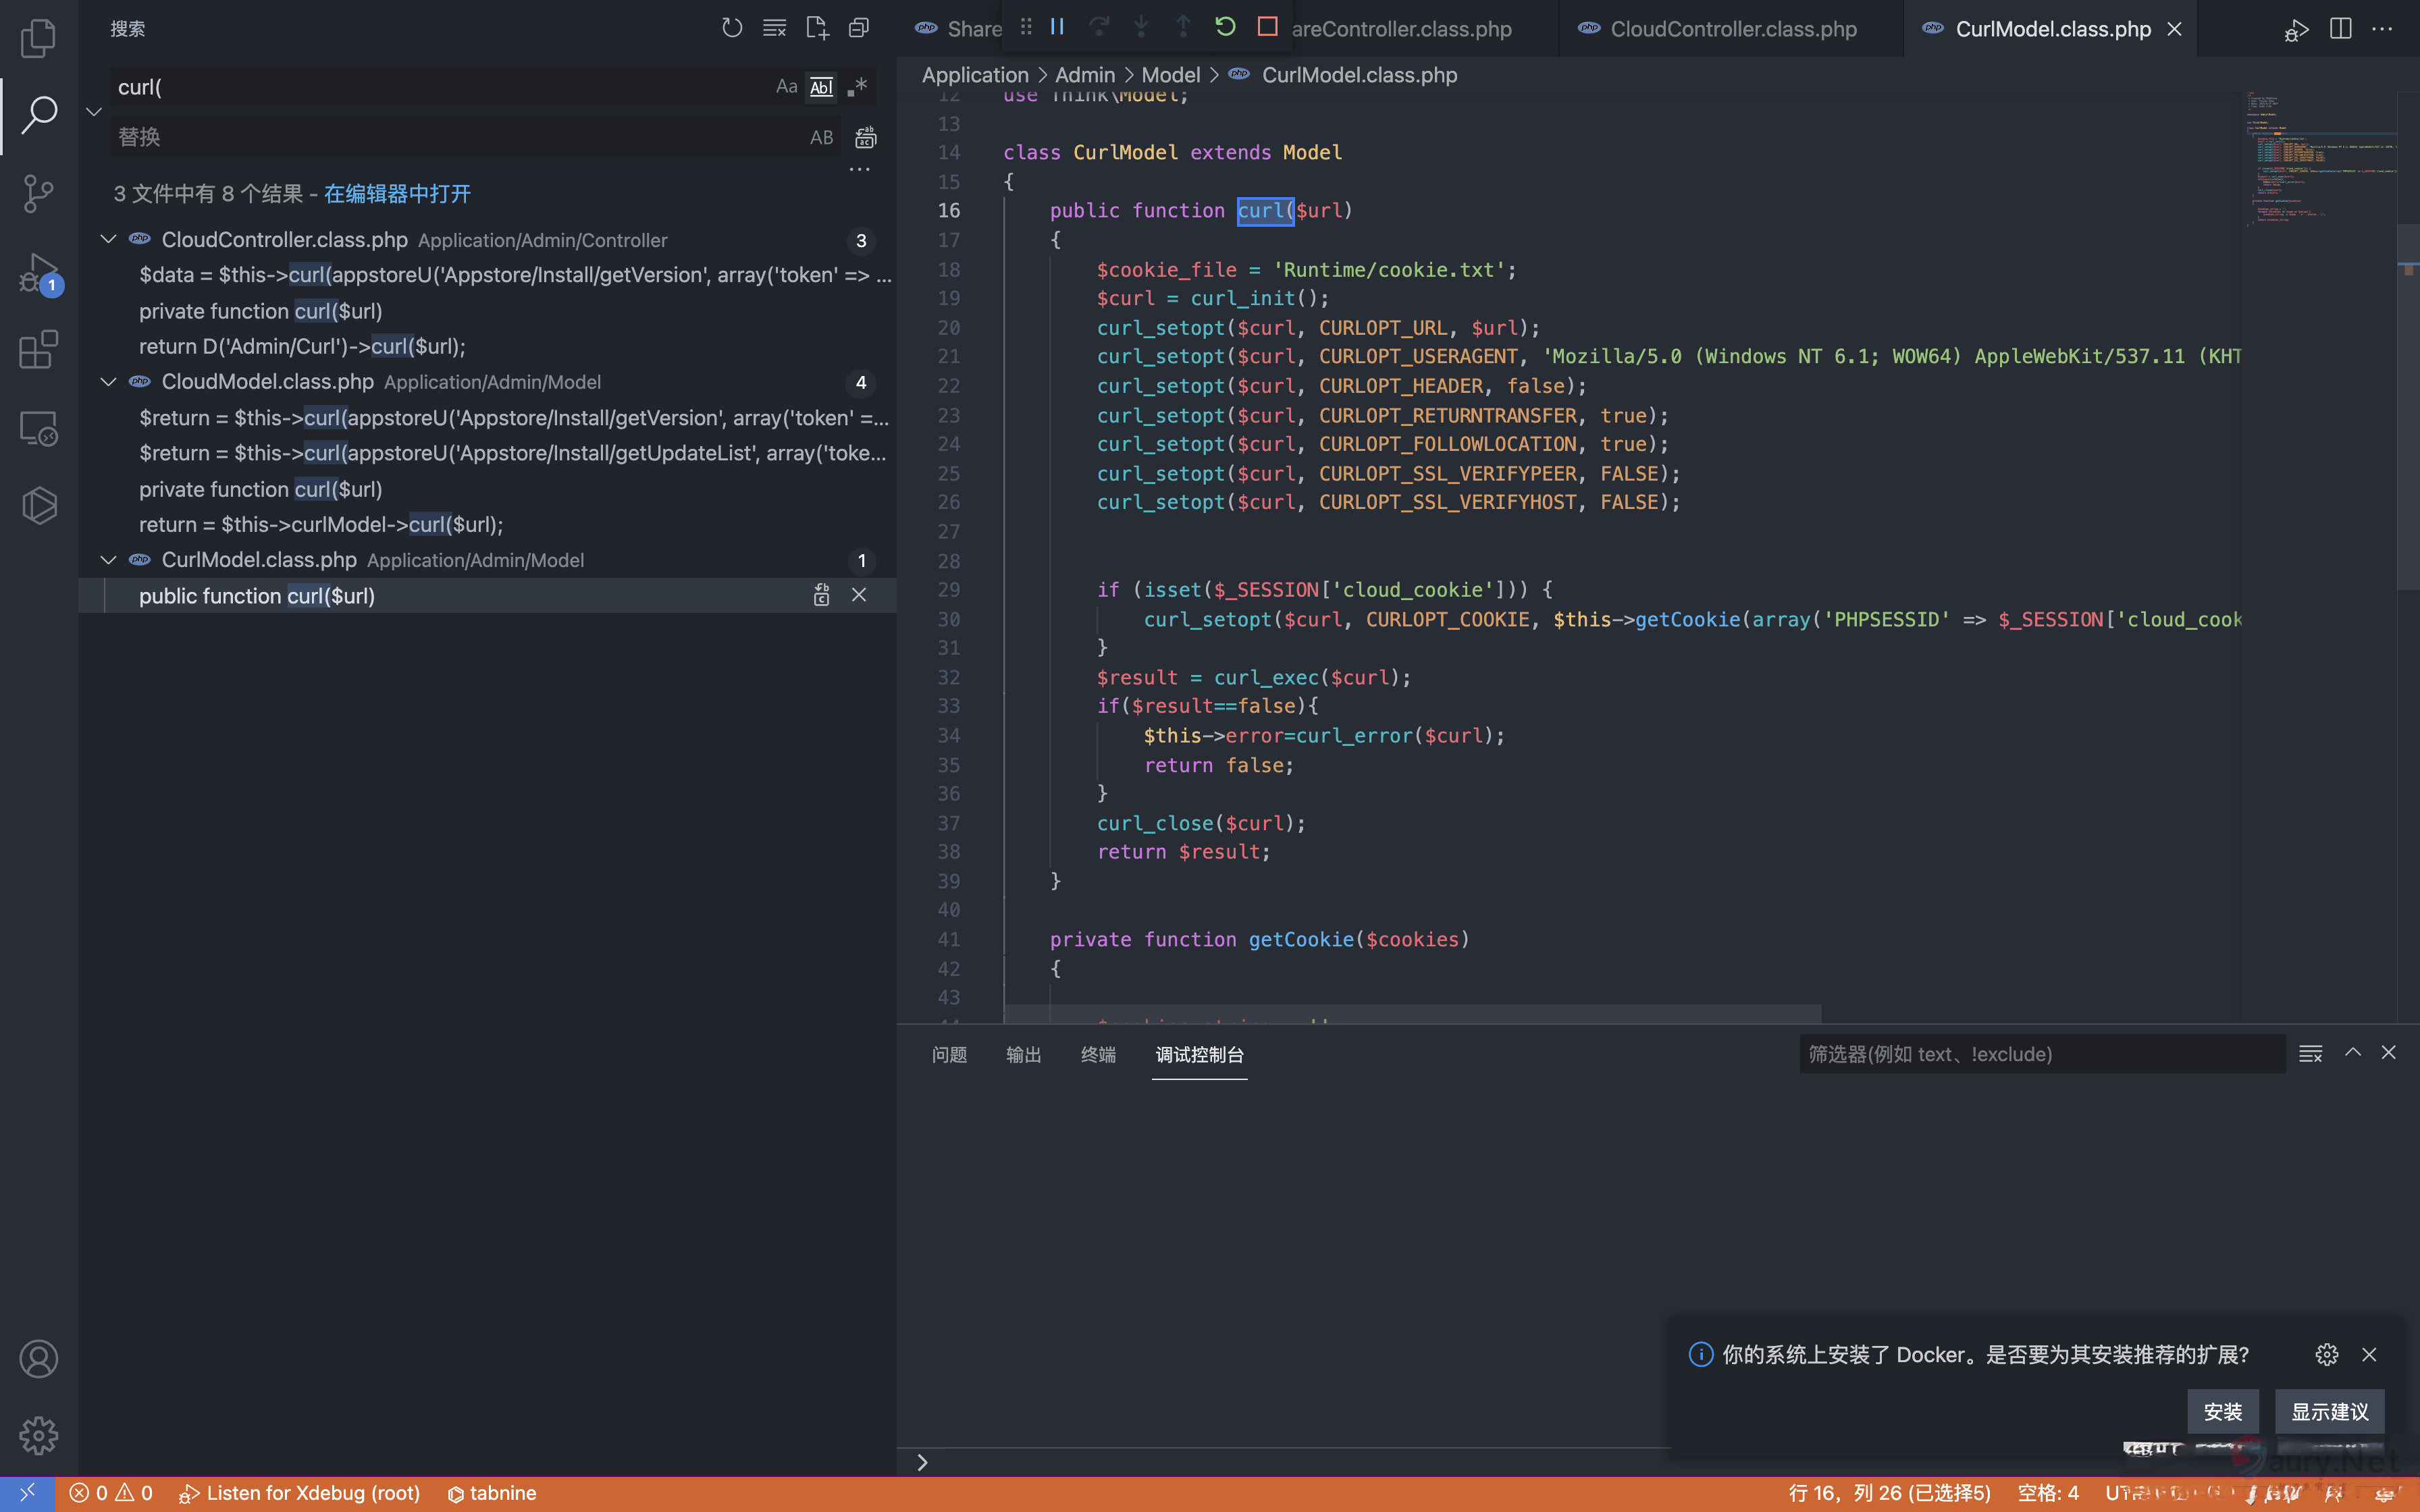Open the Extensions view
The height and width of the screenshot is (1512, 2420).
coord(38,350)
